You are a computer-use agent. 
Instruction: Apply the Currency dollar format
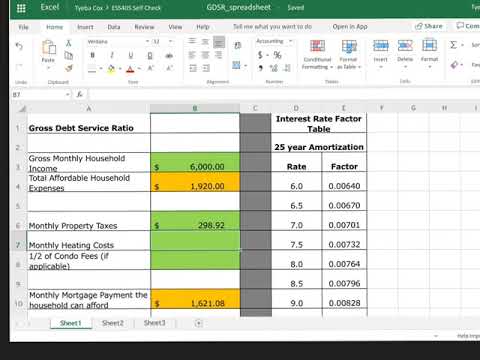coord(260,55)
